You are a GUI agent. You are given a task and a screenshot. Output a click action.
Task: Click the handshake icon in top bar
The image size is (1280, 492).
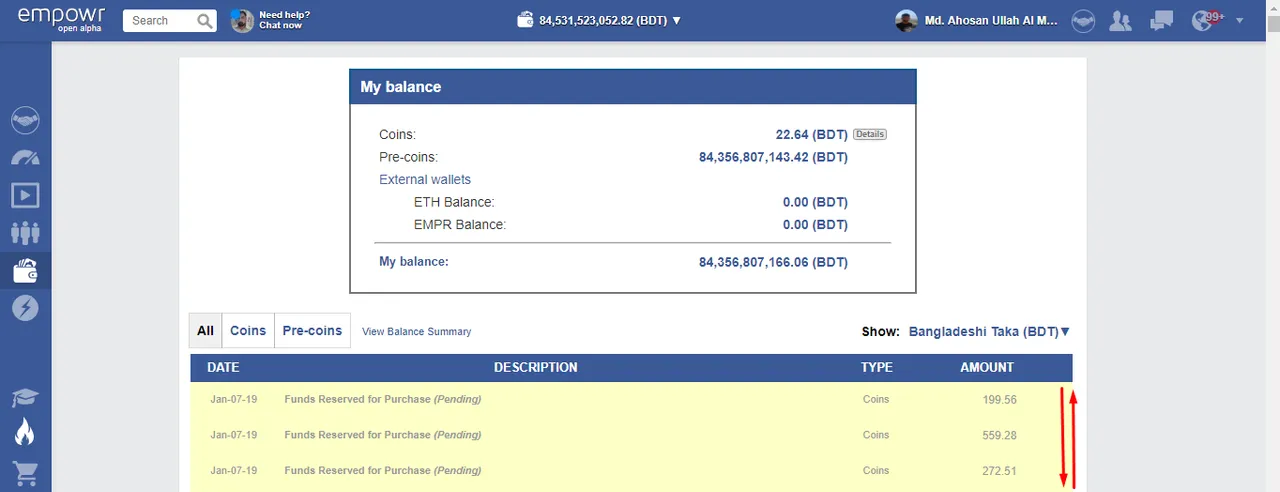(1082, 20)
